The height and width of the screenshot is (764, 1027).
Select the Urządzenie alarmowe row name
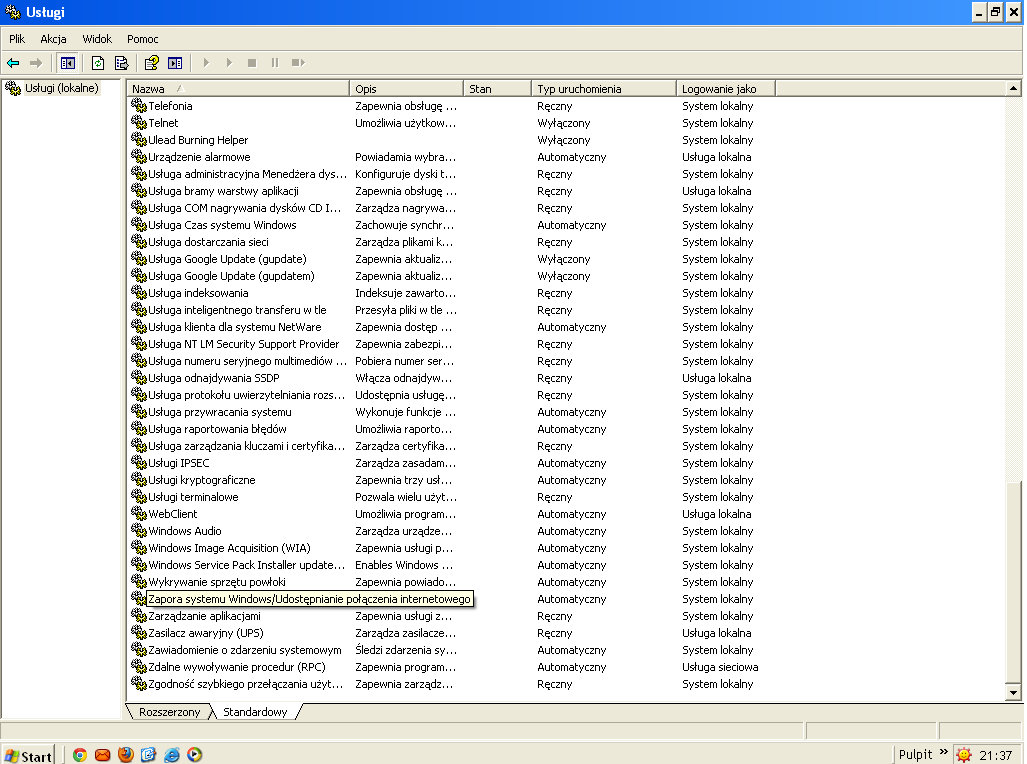[199, 157]
